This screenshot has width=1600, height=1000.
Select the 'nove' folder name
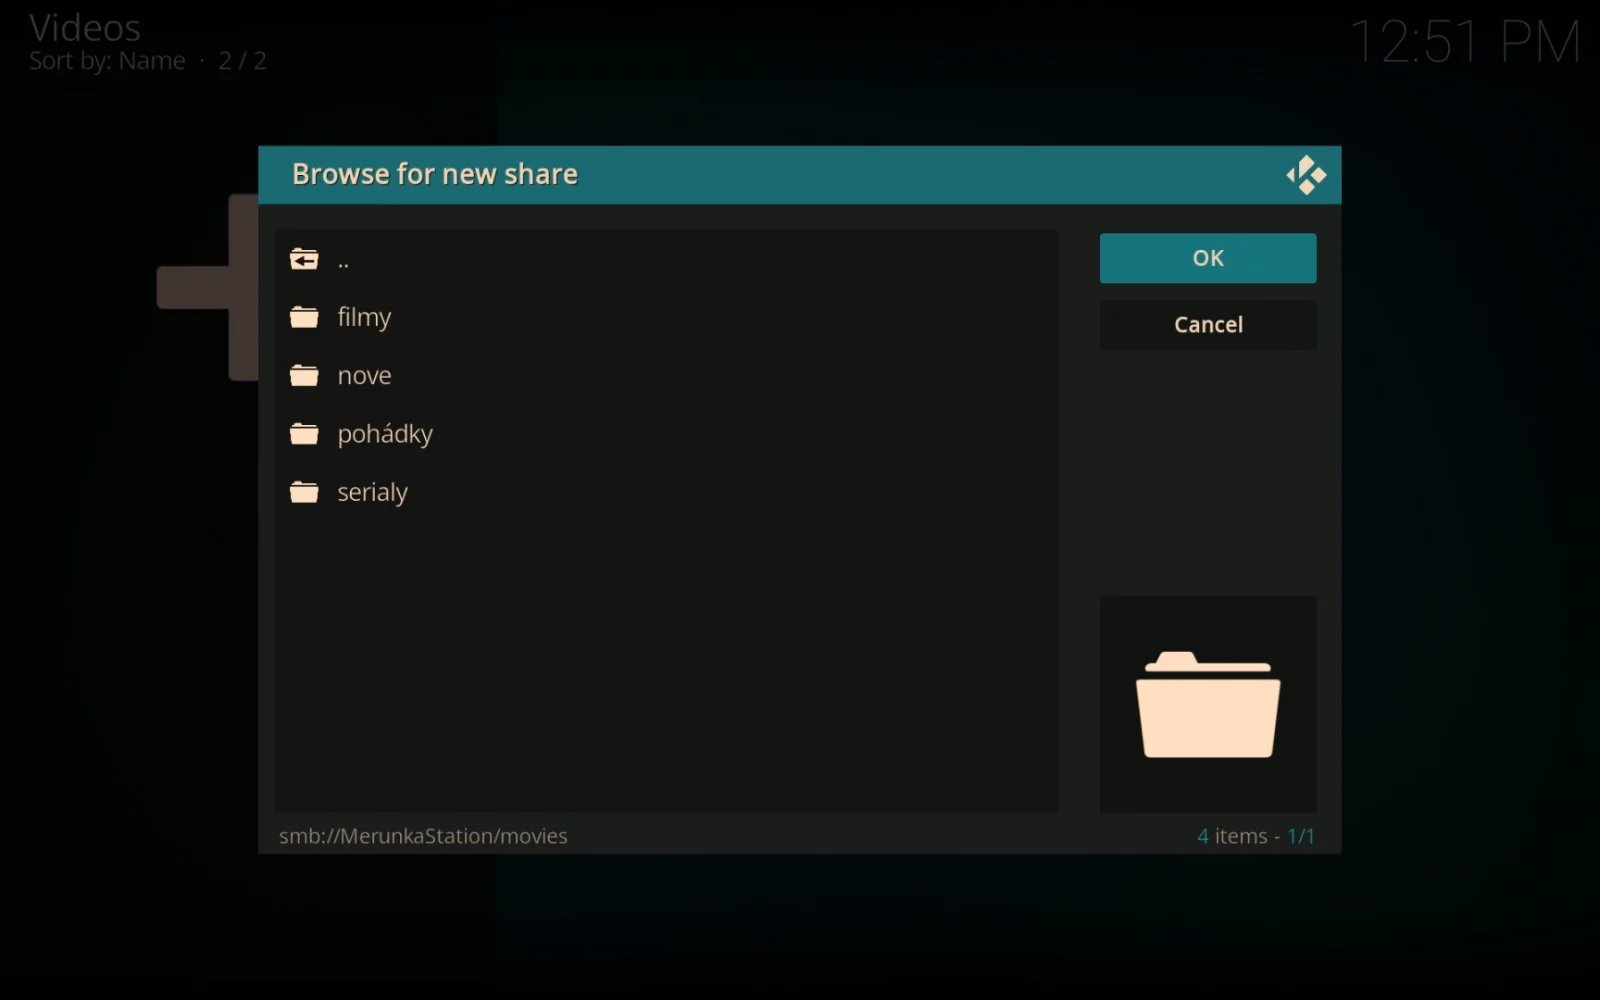364,376
